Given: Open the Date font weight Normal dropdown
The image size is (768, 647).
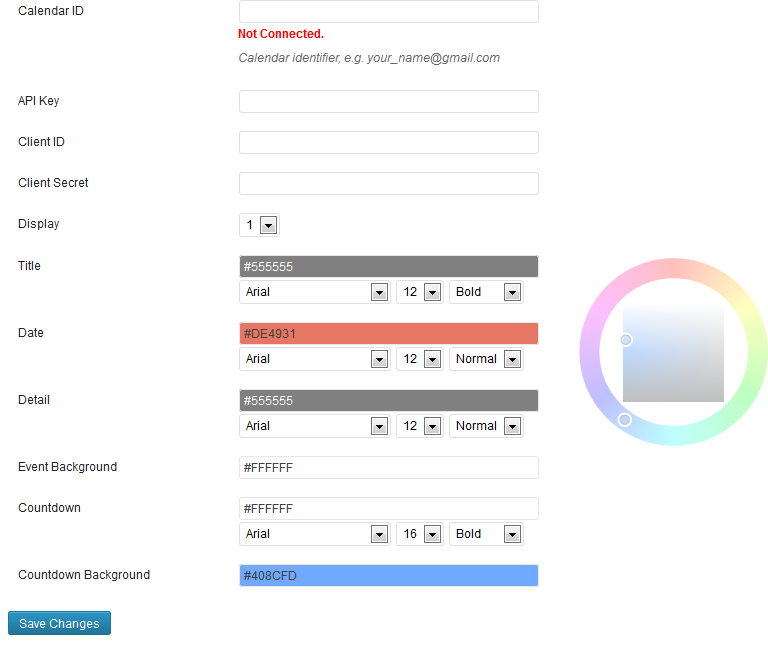Looking at the screenshot, I should (x=486, y=359).
